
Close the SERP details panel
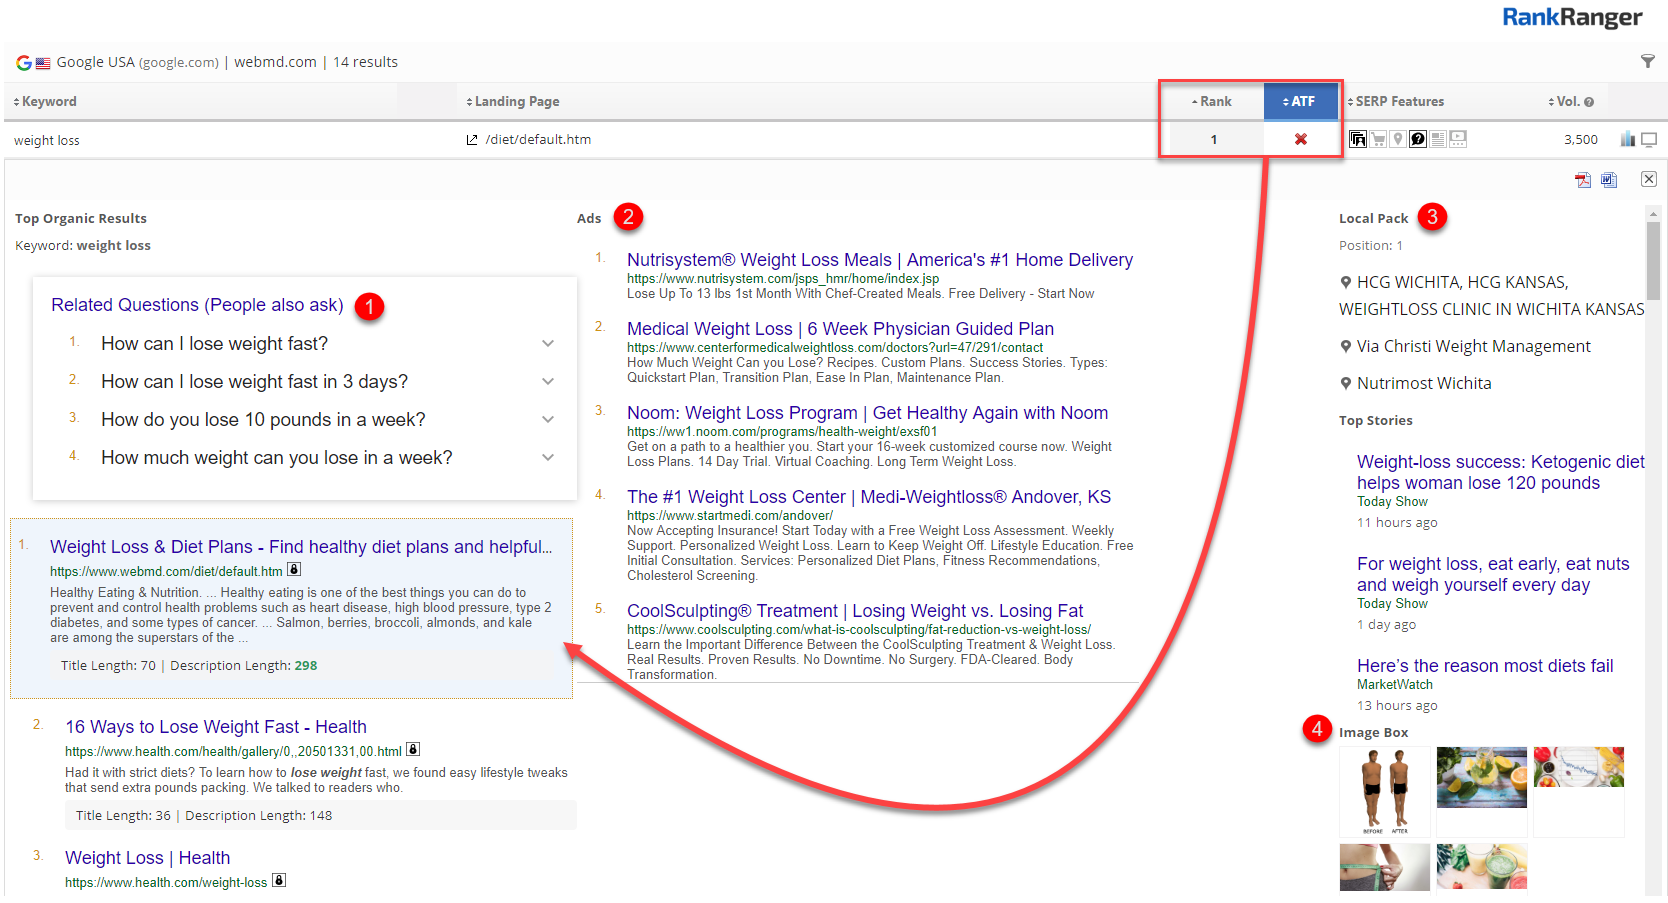[x=1648, y=179]
